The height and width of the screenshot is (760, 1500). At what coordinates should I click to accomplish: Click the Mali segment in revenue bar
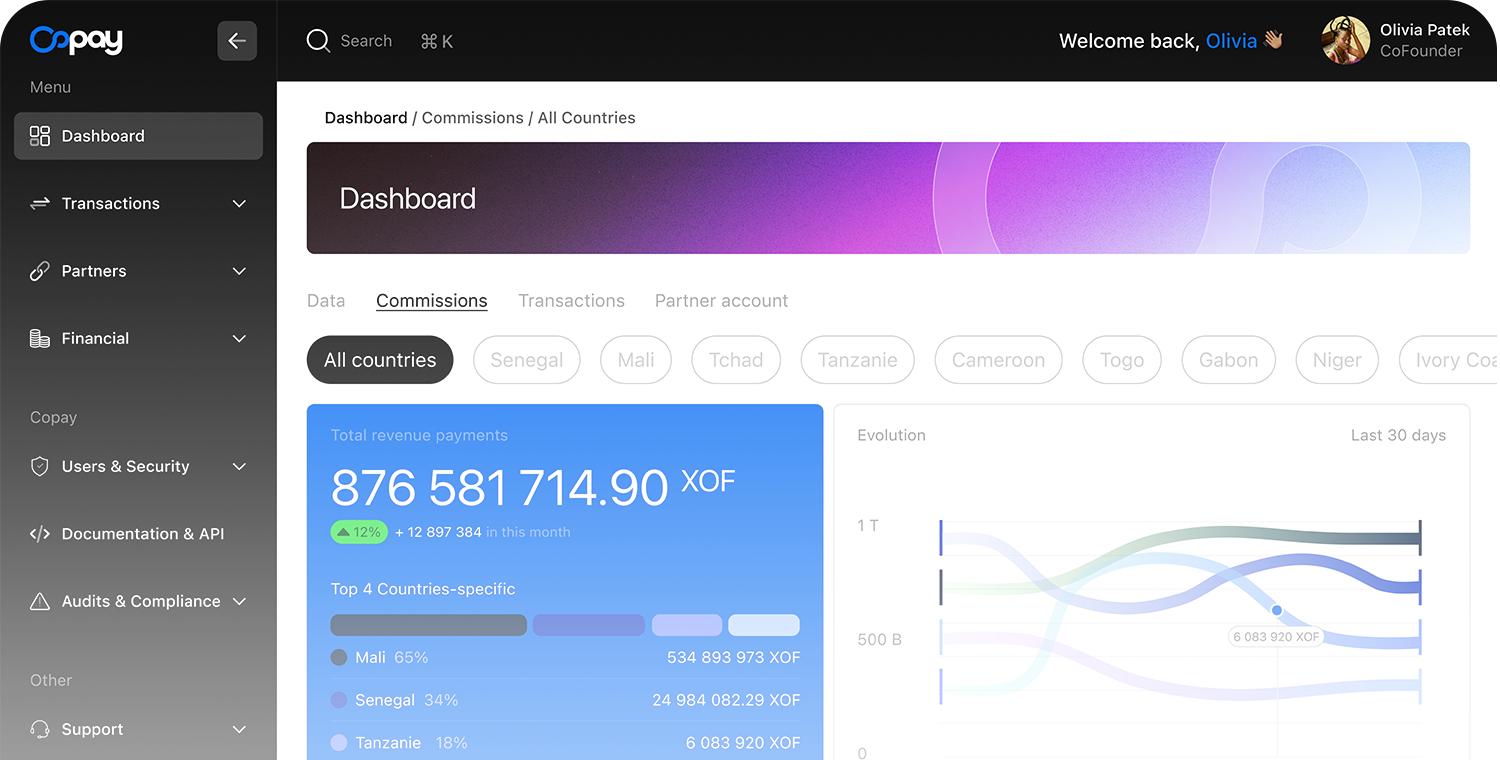point(428,625)
